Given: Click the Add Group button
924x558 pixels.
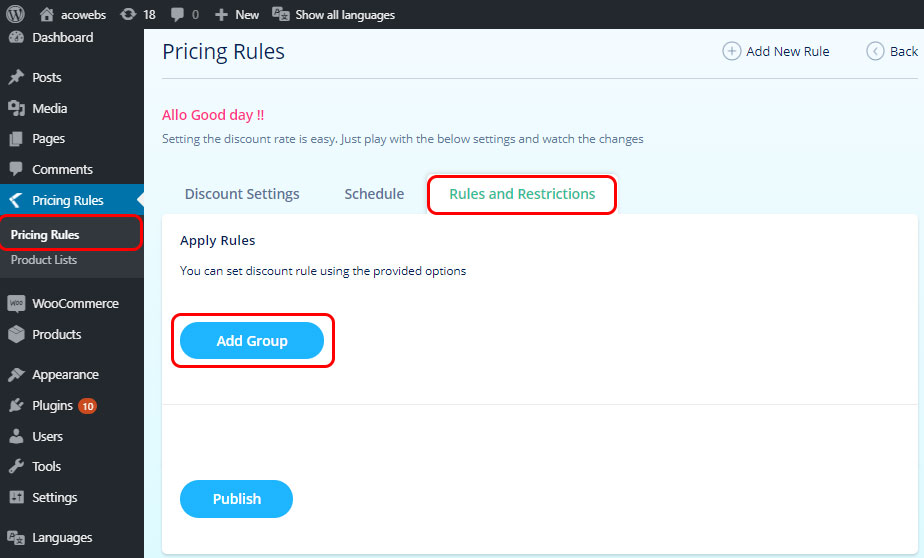Looking at the screenshot, I should pyautogui.click(x=252, y=341).
